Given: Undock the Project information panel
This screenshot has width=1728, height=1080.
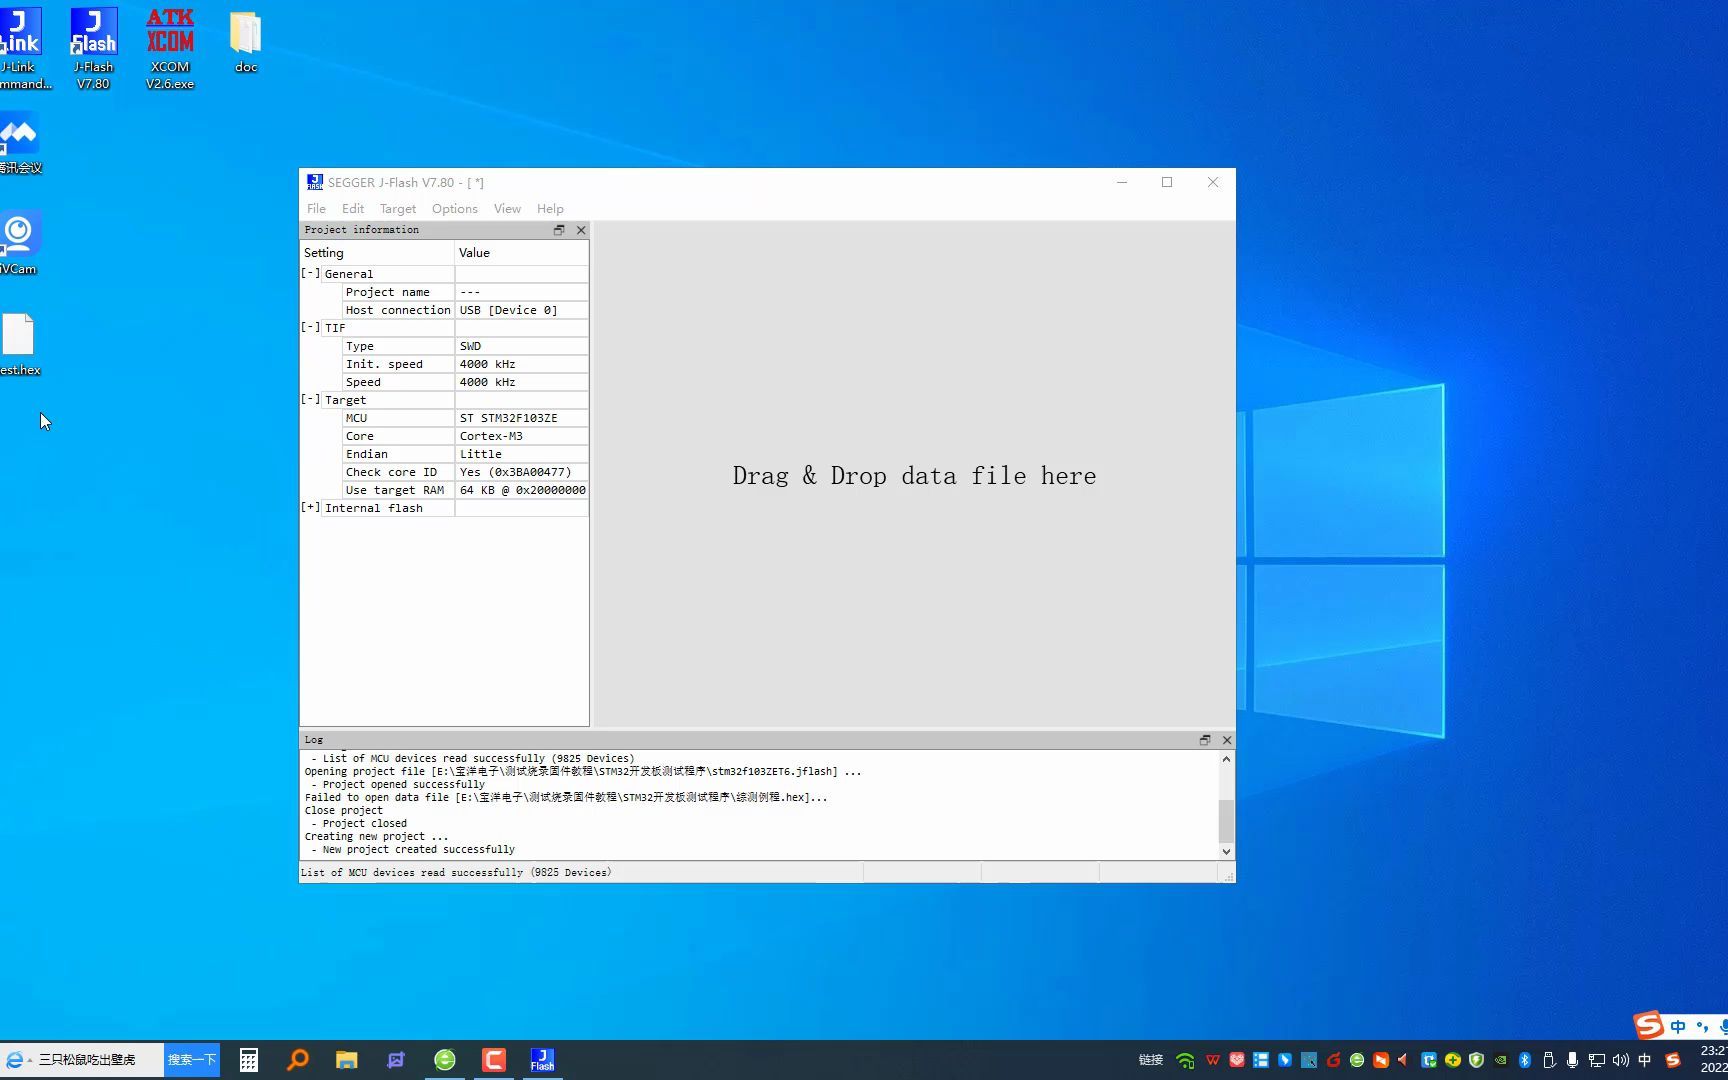Looking at the screenshot, I should [x=559, y=230].
